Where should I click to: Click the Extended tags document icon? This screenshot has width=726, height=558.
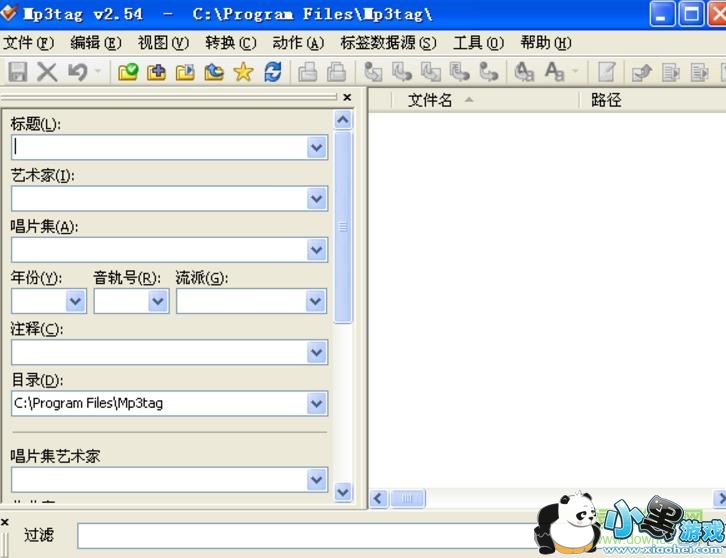point(607,72)
